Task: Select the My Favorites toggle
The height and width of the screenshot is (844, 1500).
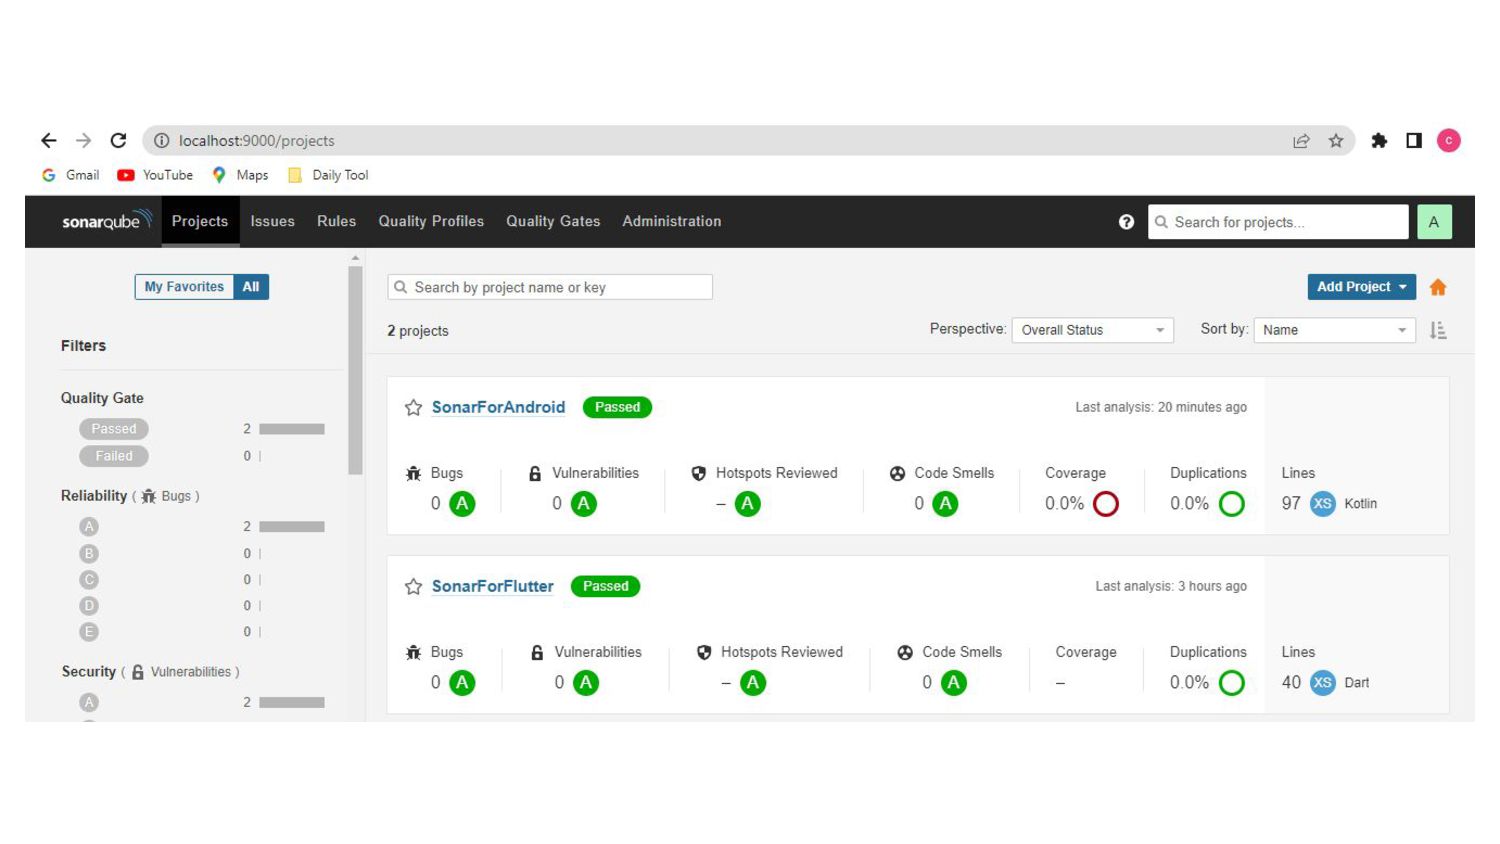Action: click(x=184, y=287)
